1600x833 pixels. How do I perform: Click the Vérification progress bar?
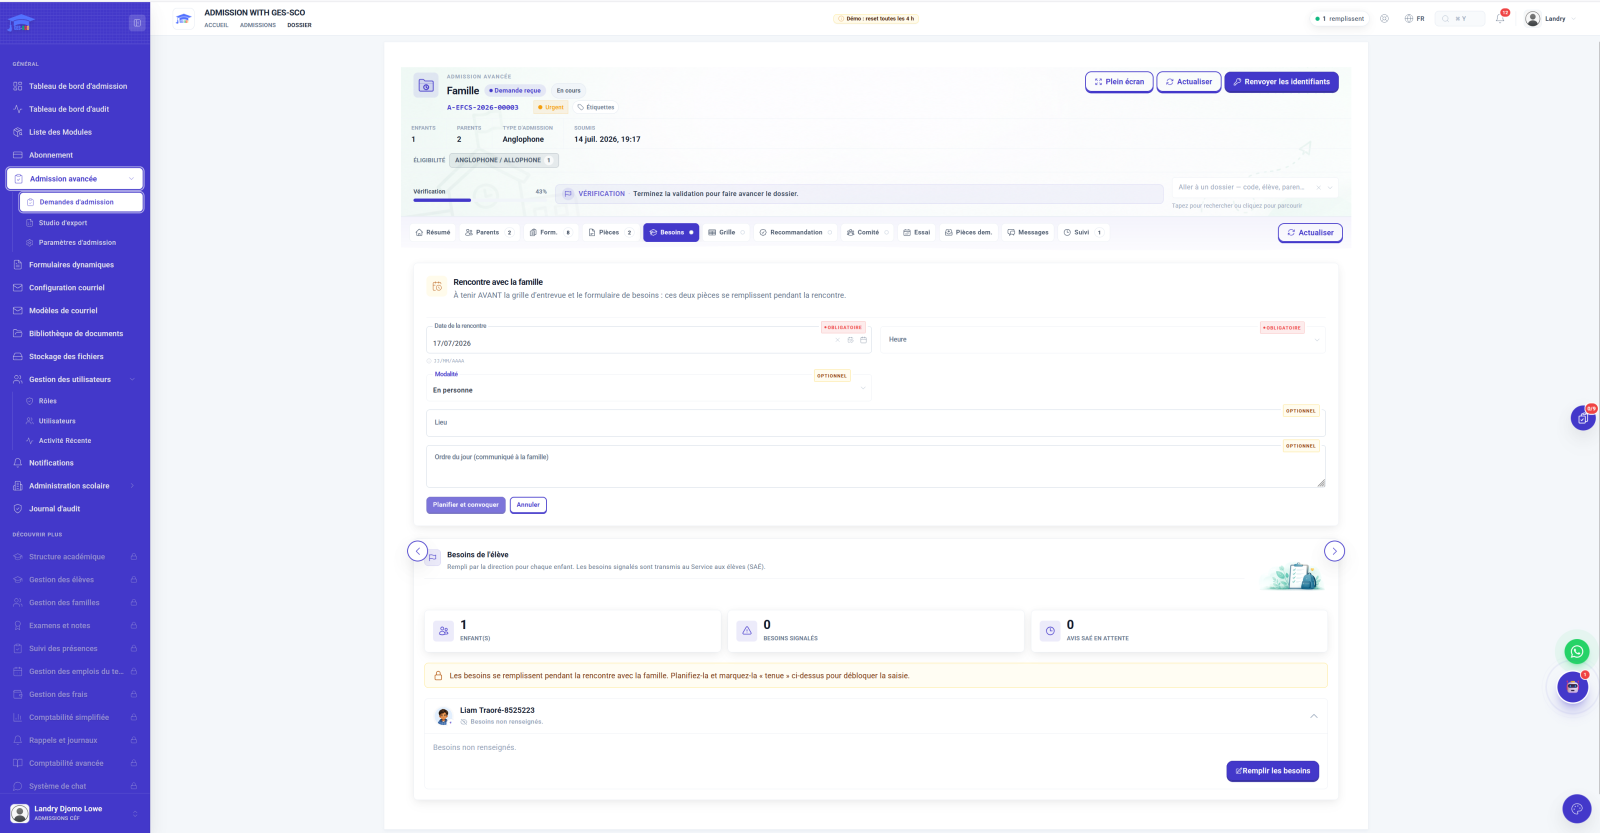(x=480, y=200)
